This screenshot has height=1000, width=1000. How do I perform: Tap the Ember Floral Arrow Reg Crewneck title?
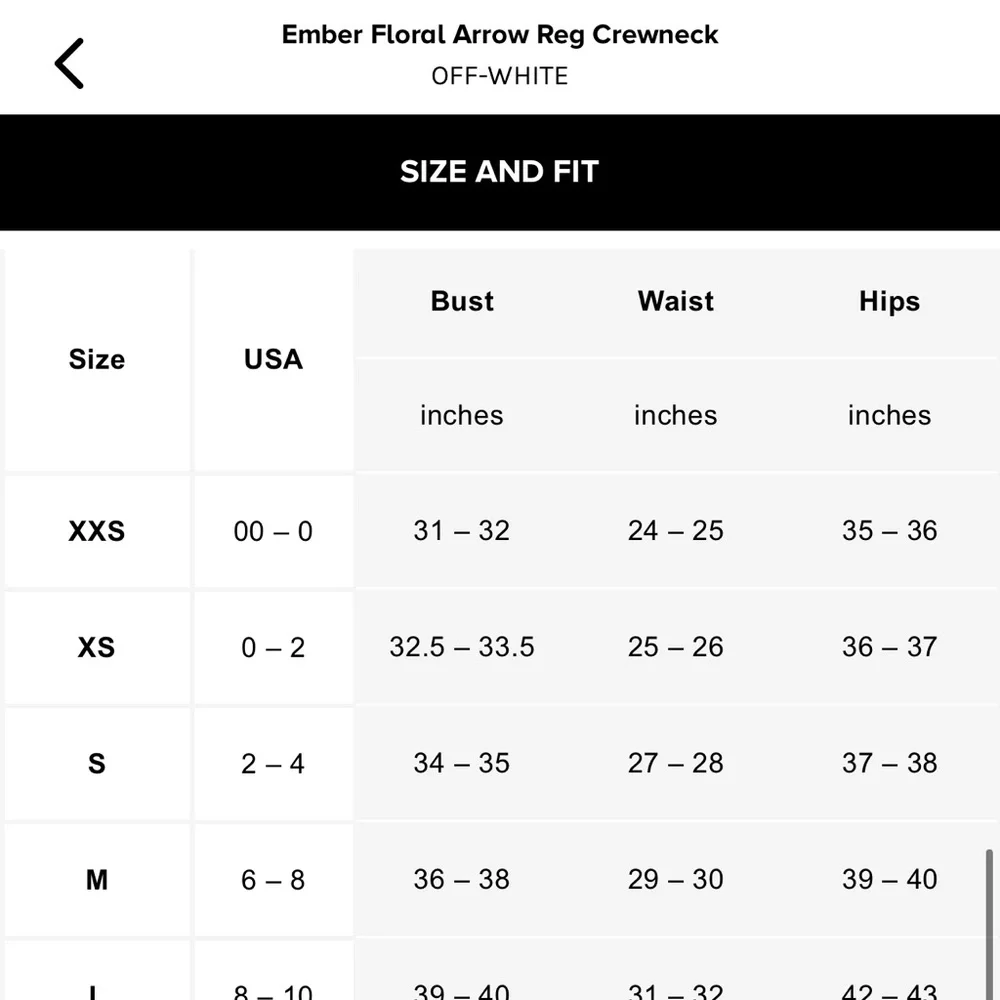[500, 34]
